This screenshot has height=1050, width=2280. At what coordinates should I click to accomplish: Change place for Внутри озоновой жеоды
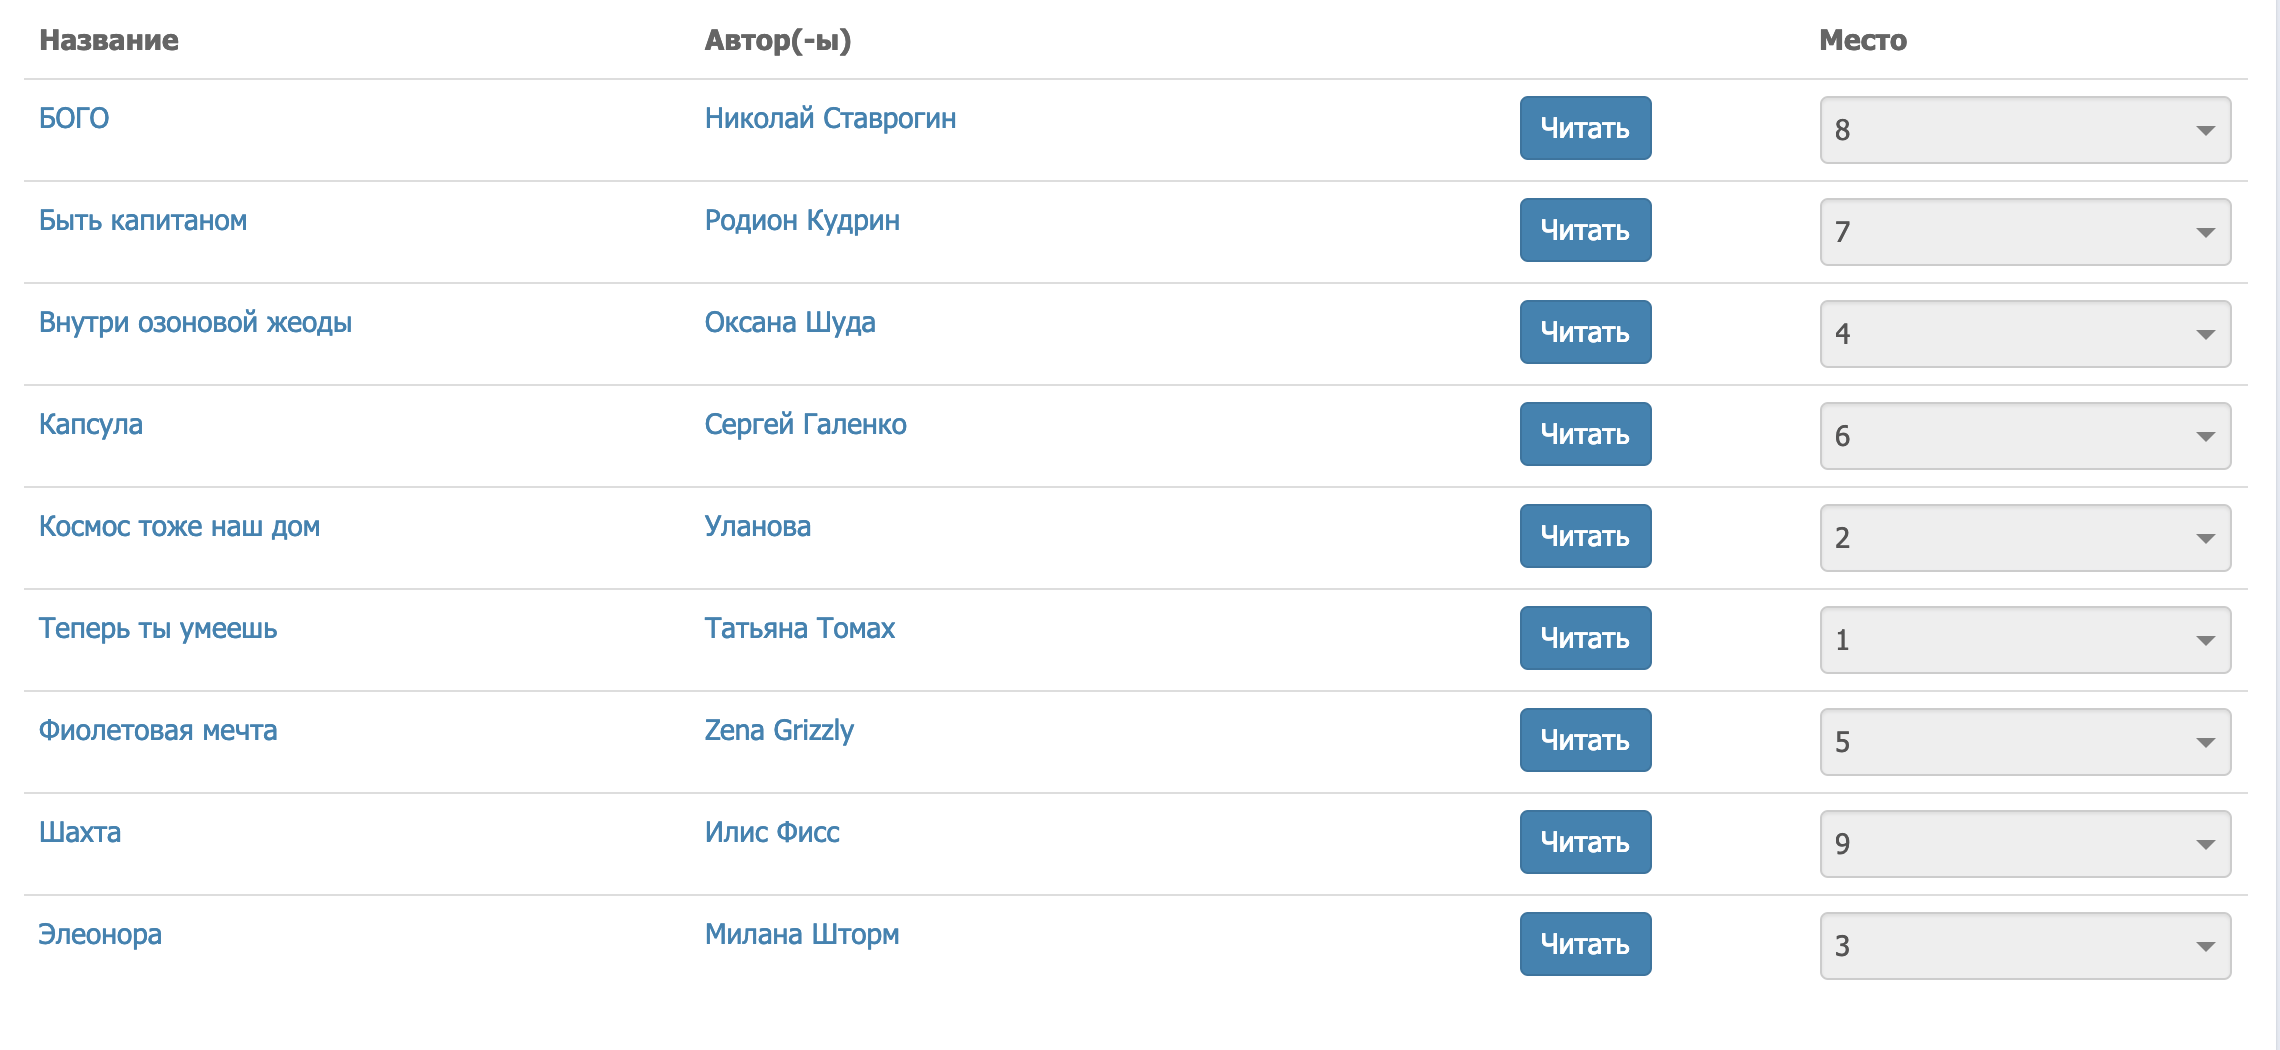click(x=2024, y=334)
